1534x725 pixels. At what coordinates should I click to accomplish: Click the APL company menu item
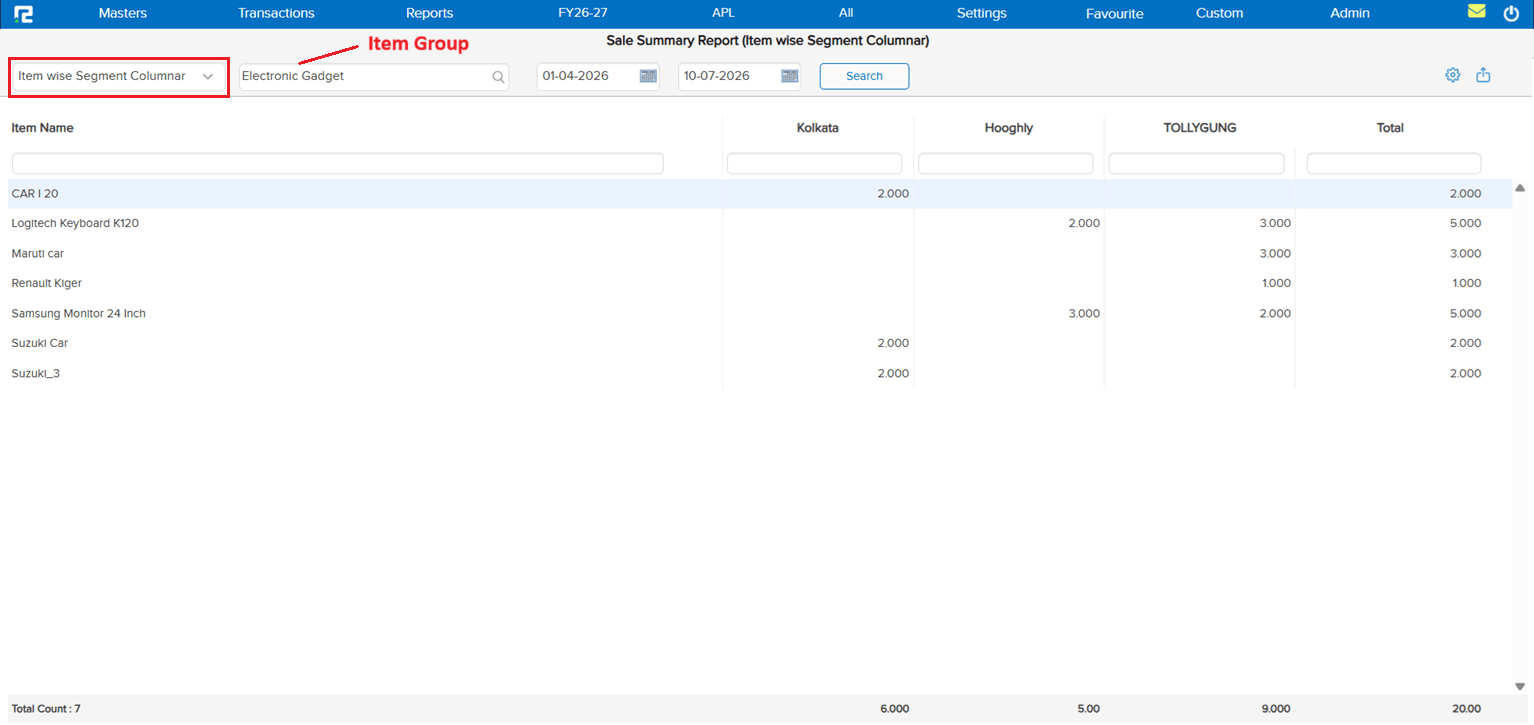723,13
